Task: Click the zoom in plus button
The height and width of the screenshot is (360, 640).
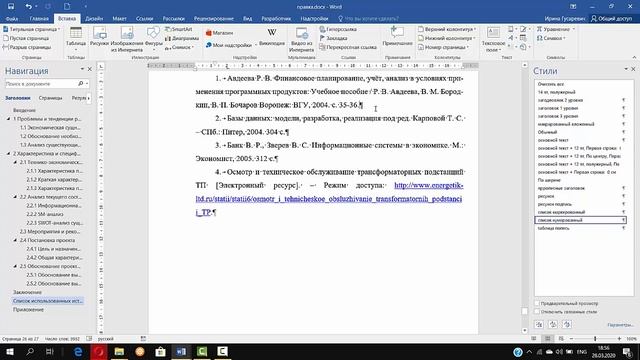Action: (x=619, y=339)
